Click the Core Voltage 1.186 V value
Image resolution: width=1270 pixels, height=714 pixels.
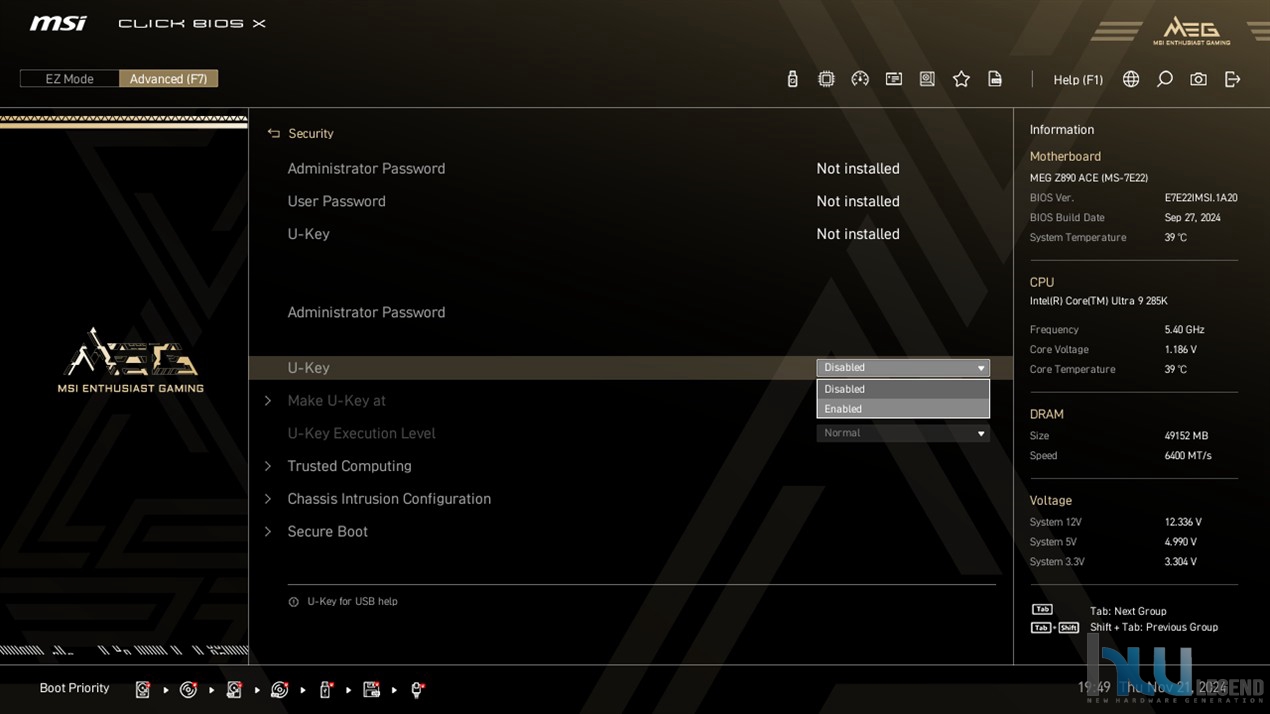tap(1181, 350)
